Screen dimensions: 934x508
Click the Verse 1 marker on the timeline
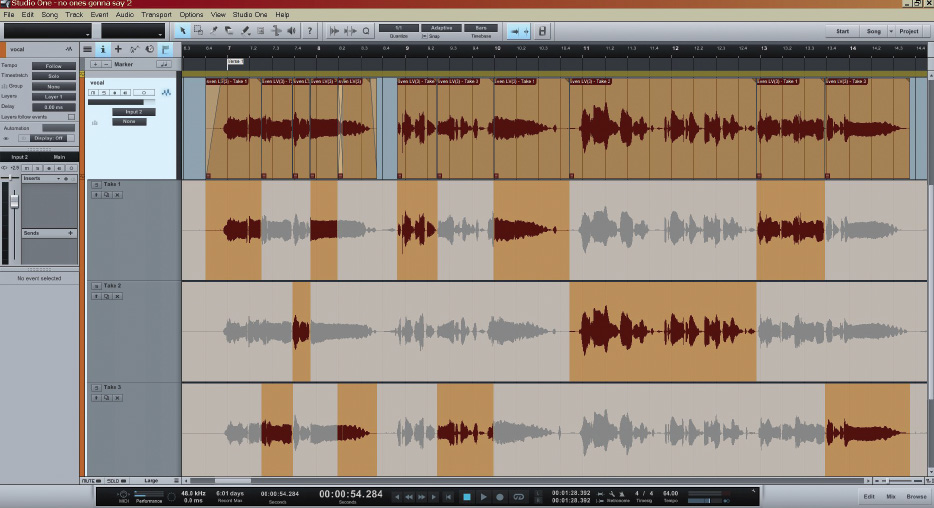click(x=235, y=61)
